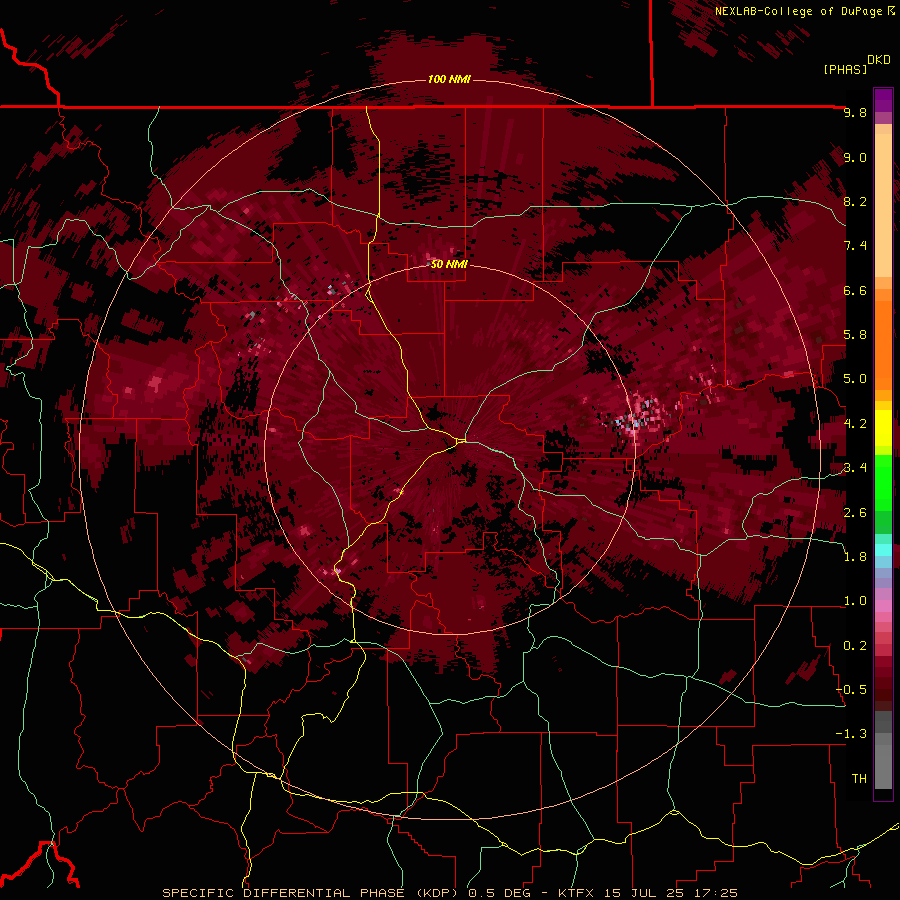
Task: Pick the purple segment atop the color bar
Action: [x=883, y=100]
